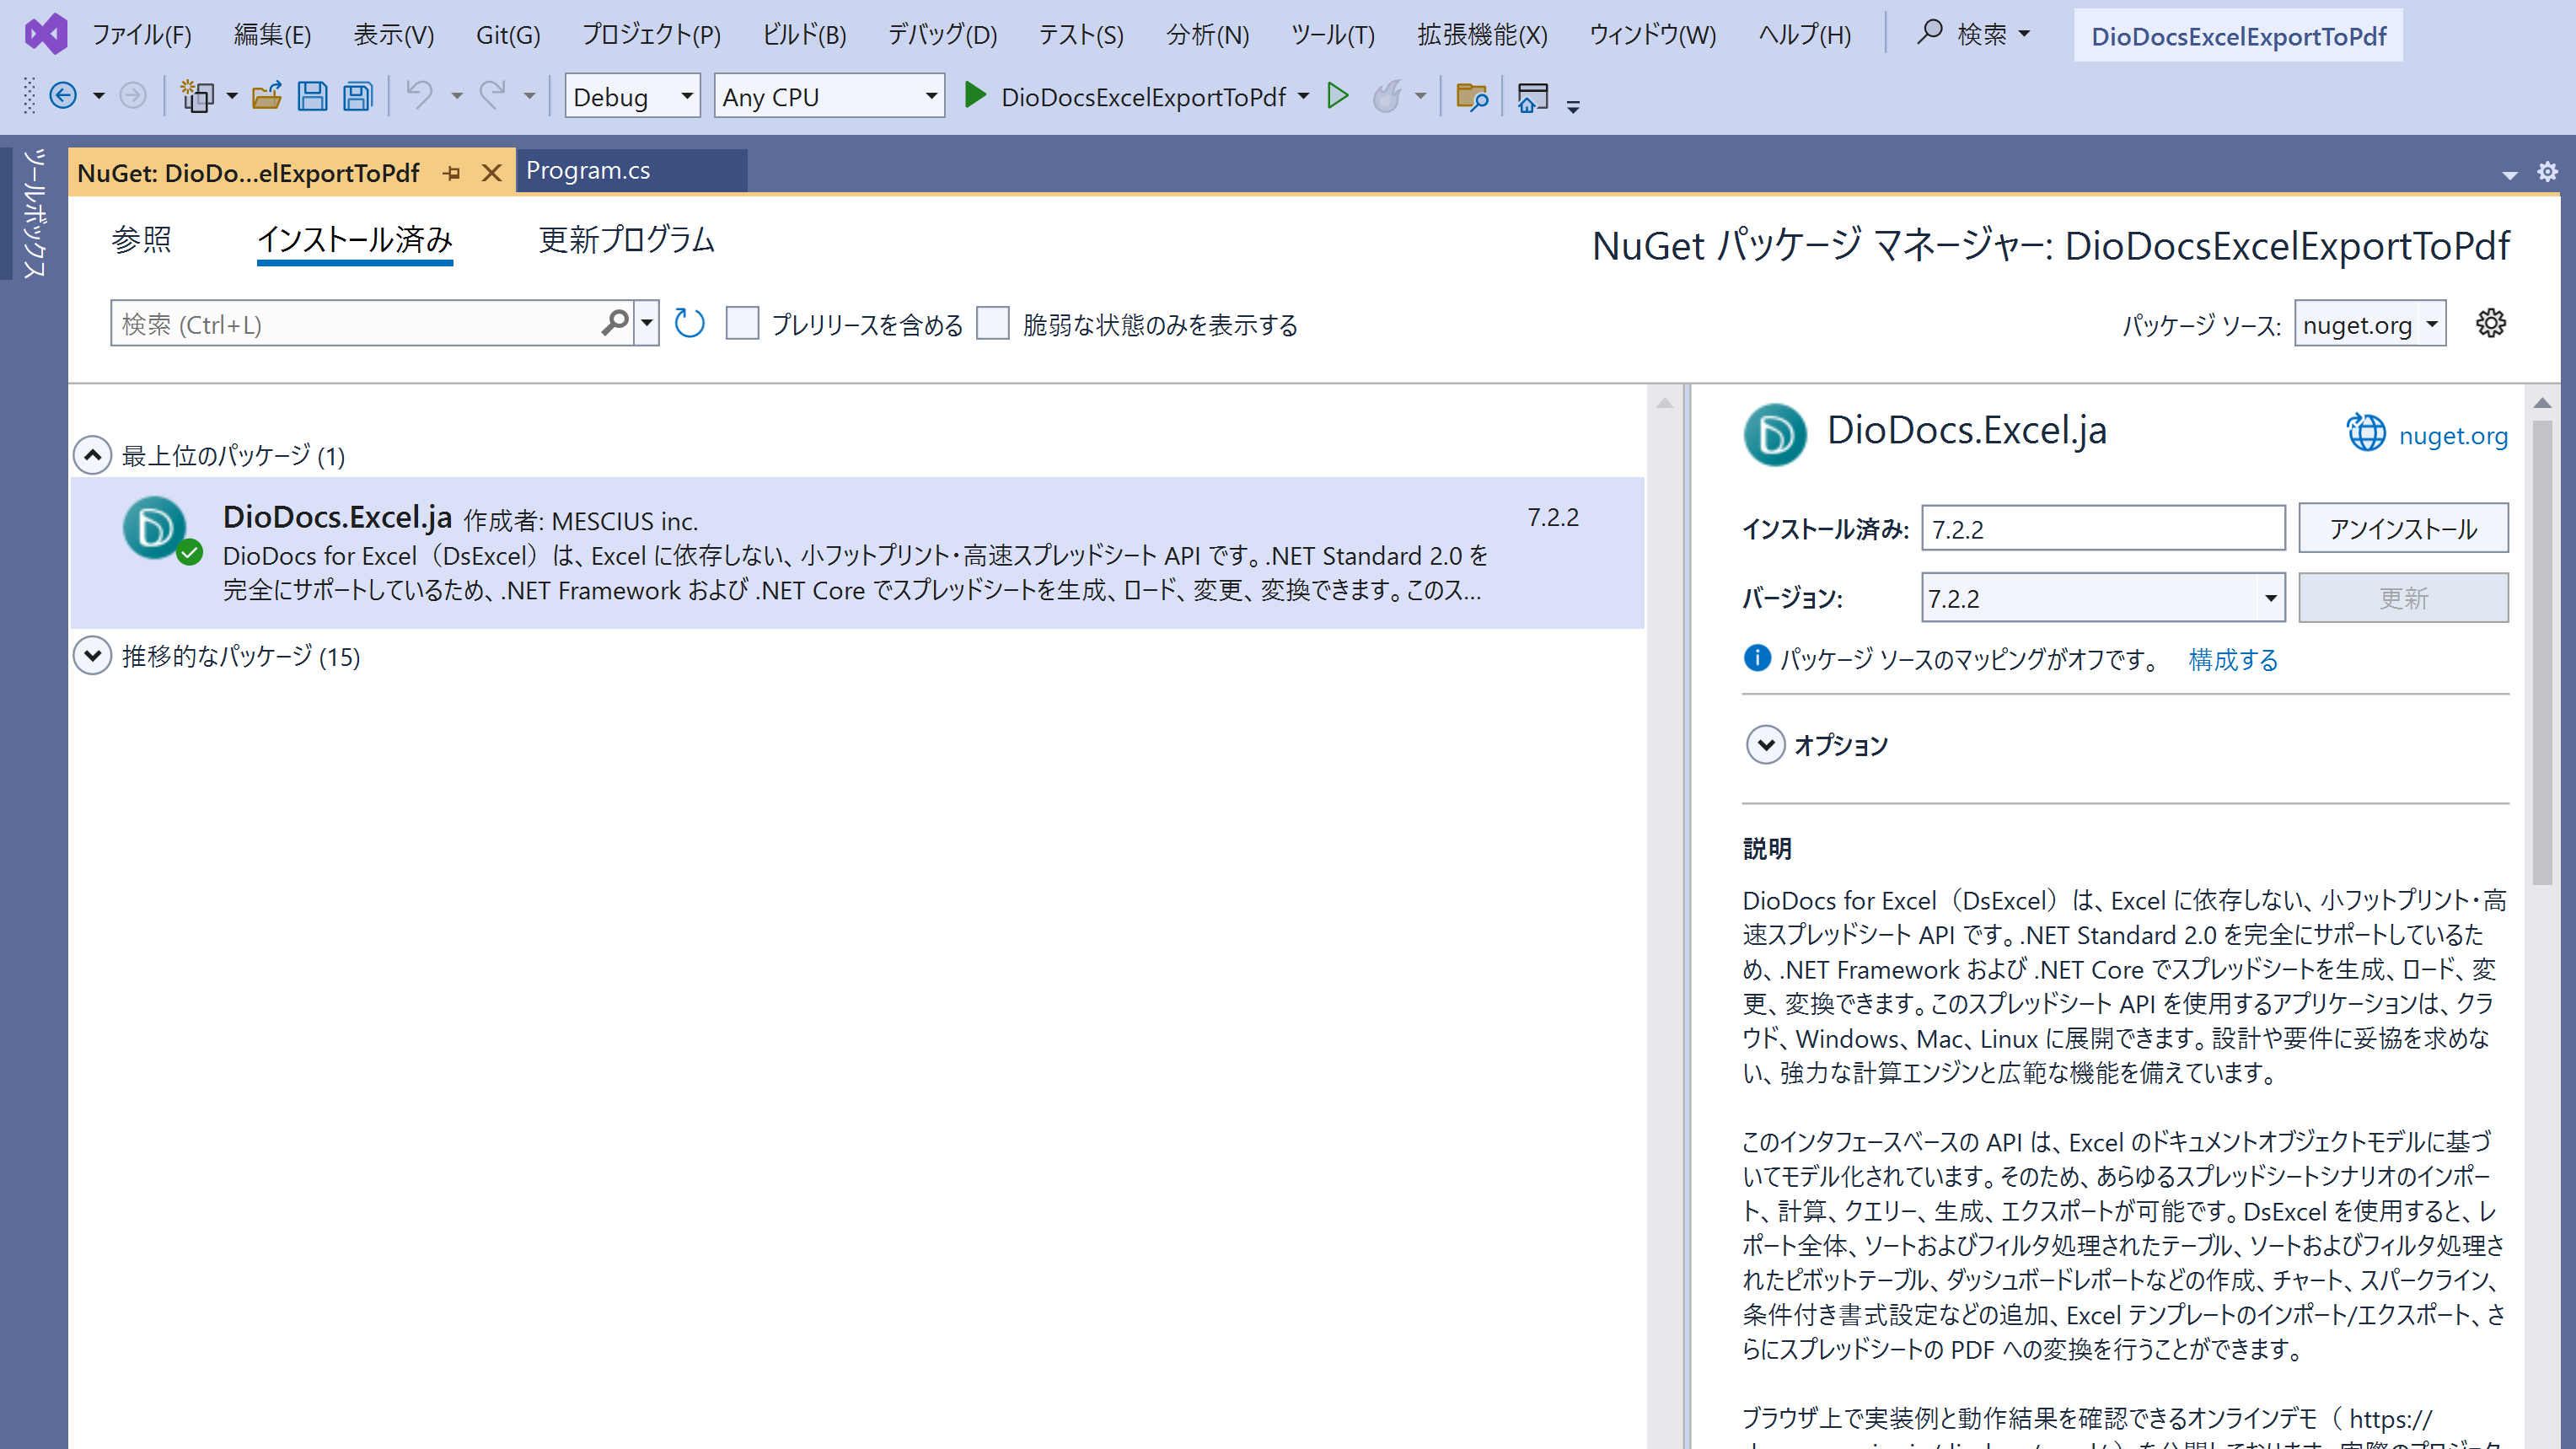This screenshot has height=1449, width=2576.
Task: Select the Installed tab
Action: (x=355, y=239)
